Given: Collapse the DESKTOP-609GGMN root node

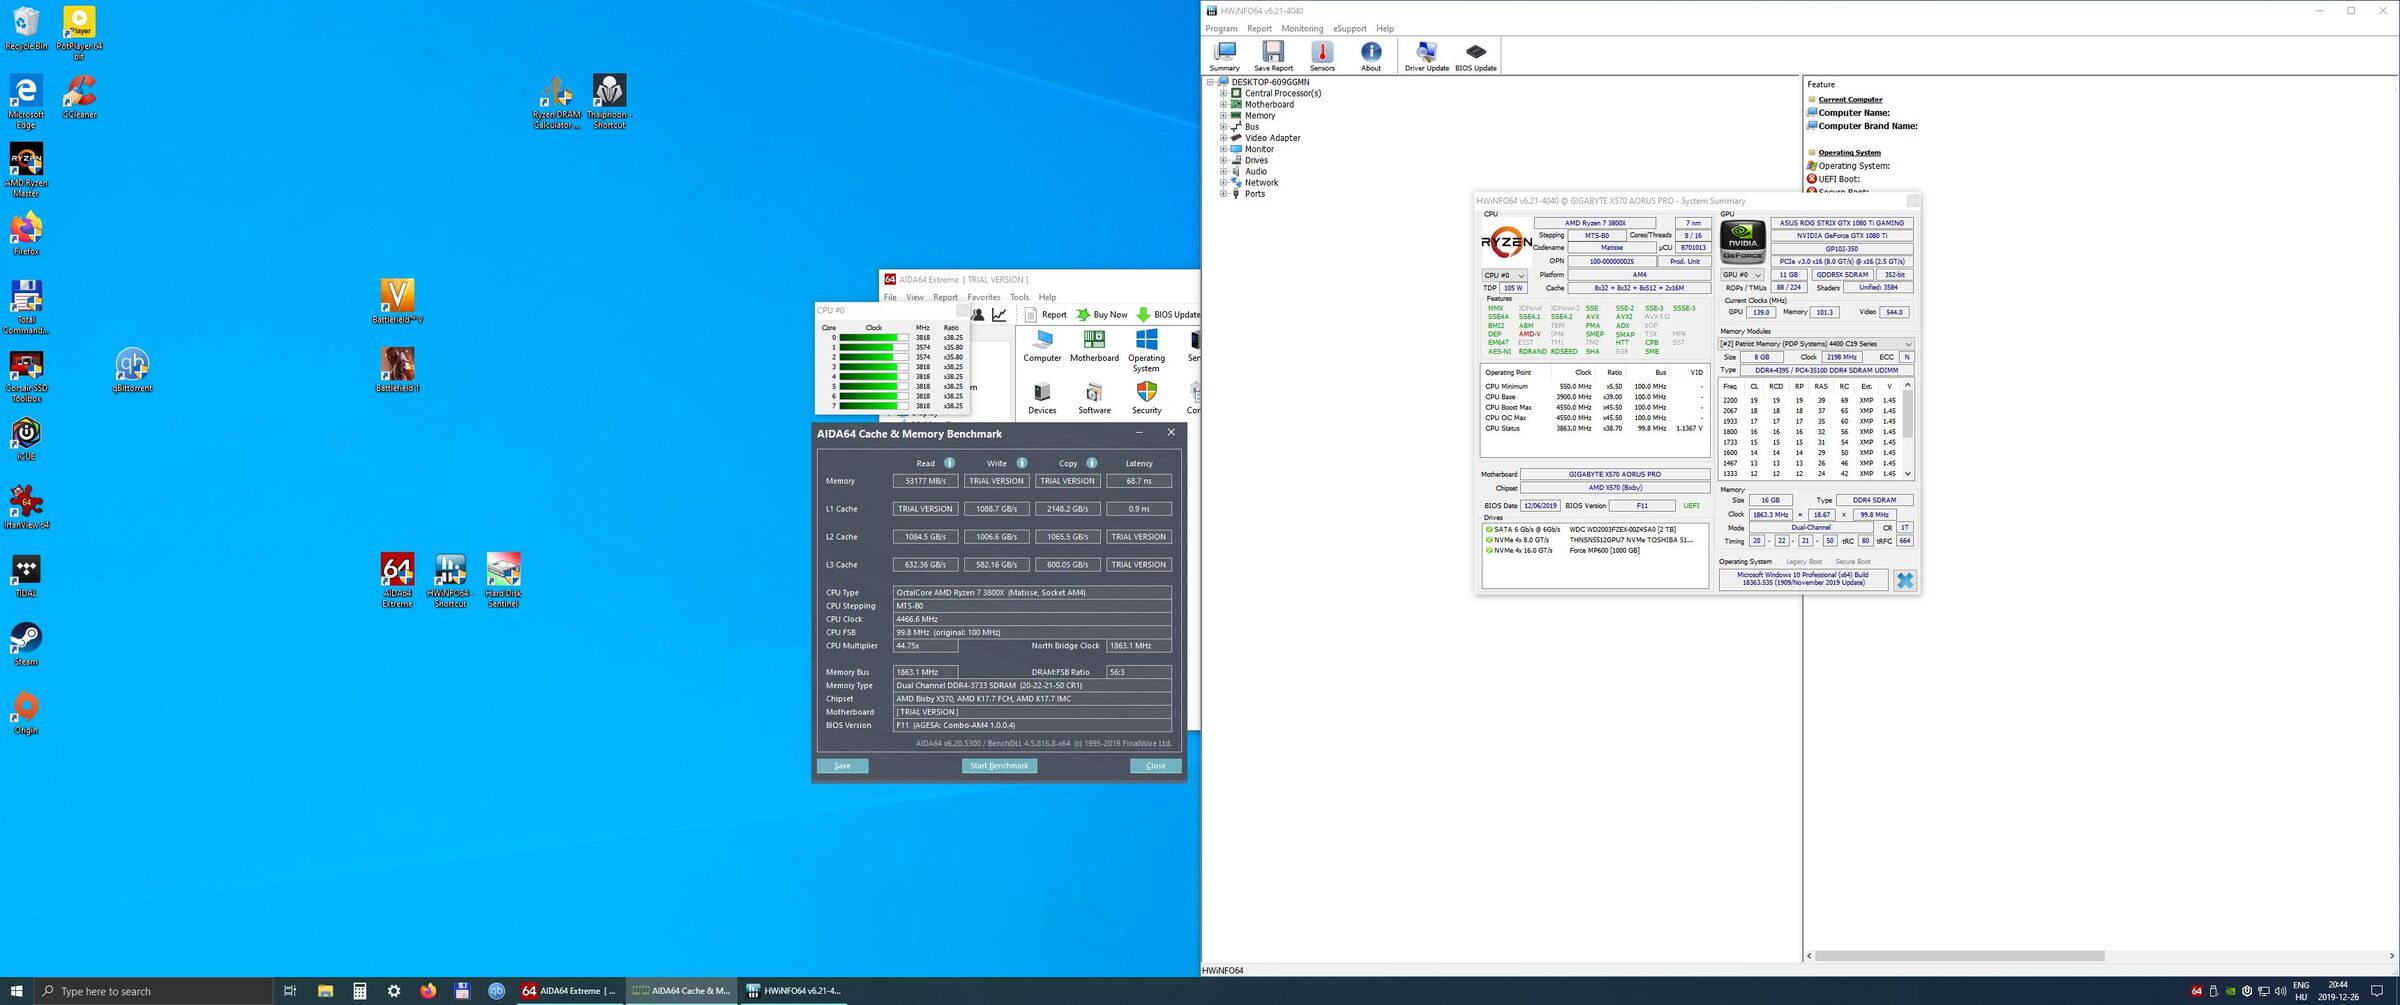Looking at the screenshot, I should point(1210,82).
